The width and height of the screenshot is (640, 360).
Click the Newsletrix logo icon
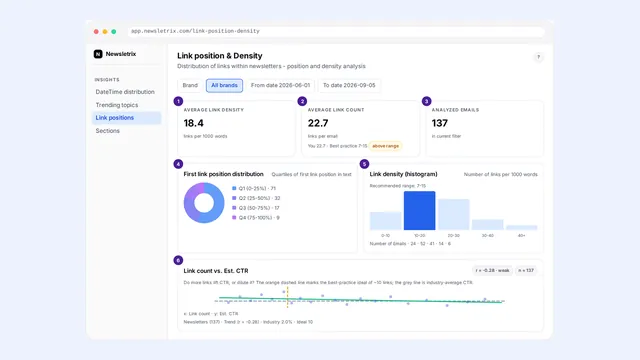(98, 54)
